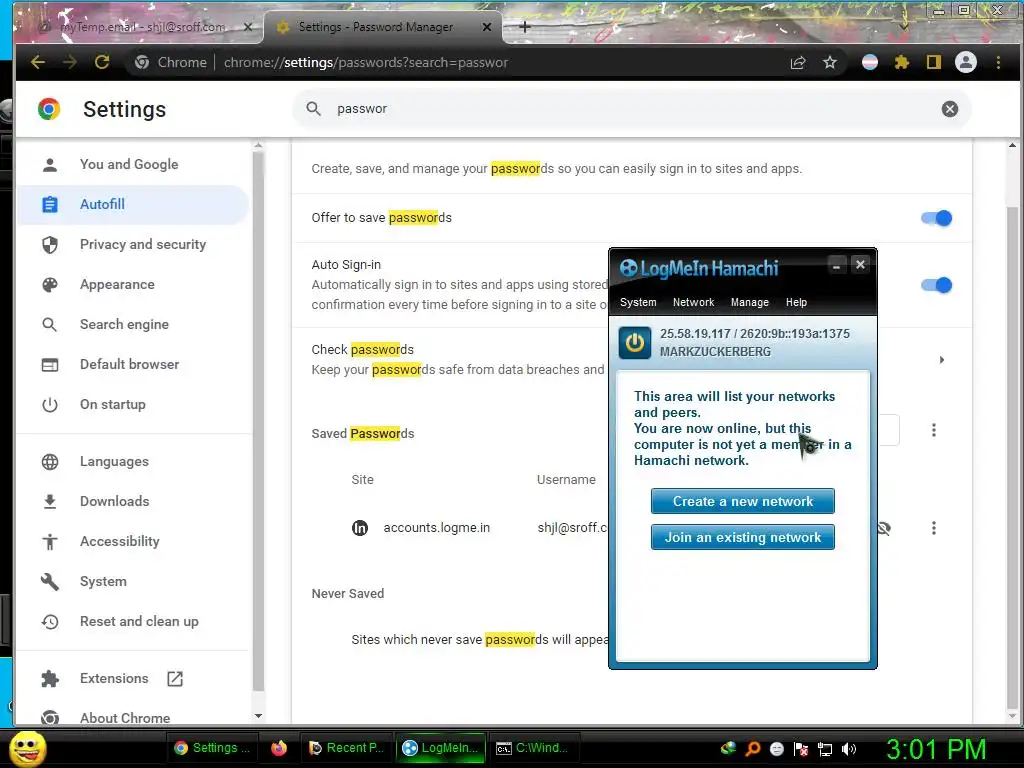The image size is (1024, 768).
Task: Open Chrome side panel icon
Action: pyautogui.click(x=934, y=63)
